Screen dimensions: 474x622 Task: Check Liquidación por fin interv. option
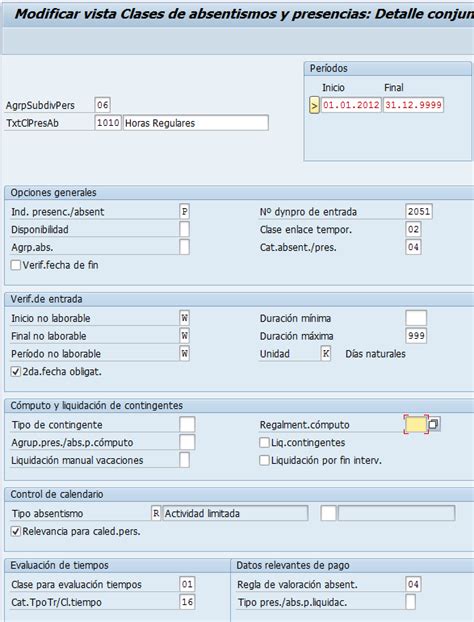click(x=264, y=460)
